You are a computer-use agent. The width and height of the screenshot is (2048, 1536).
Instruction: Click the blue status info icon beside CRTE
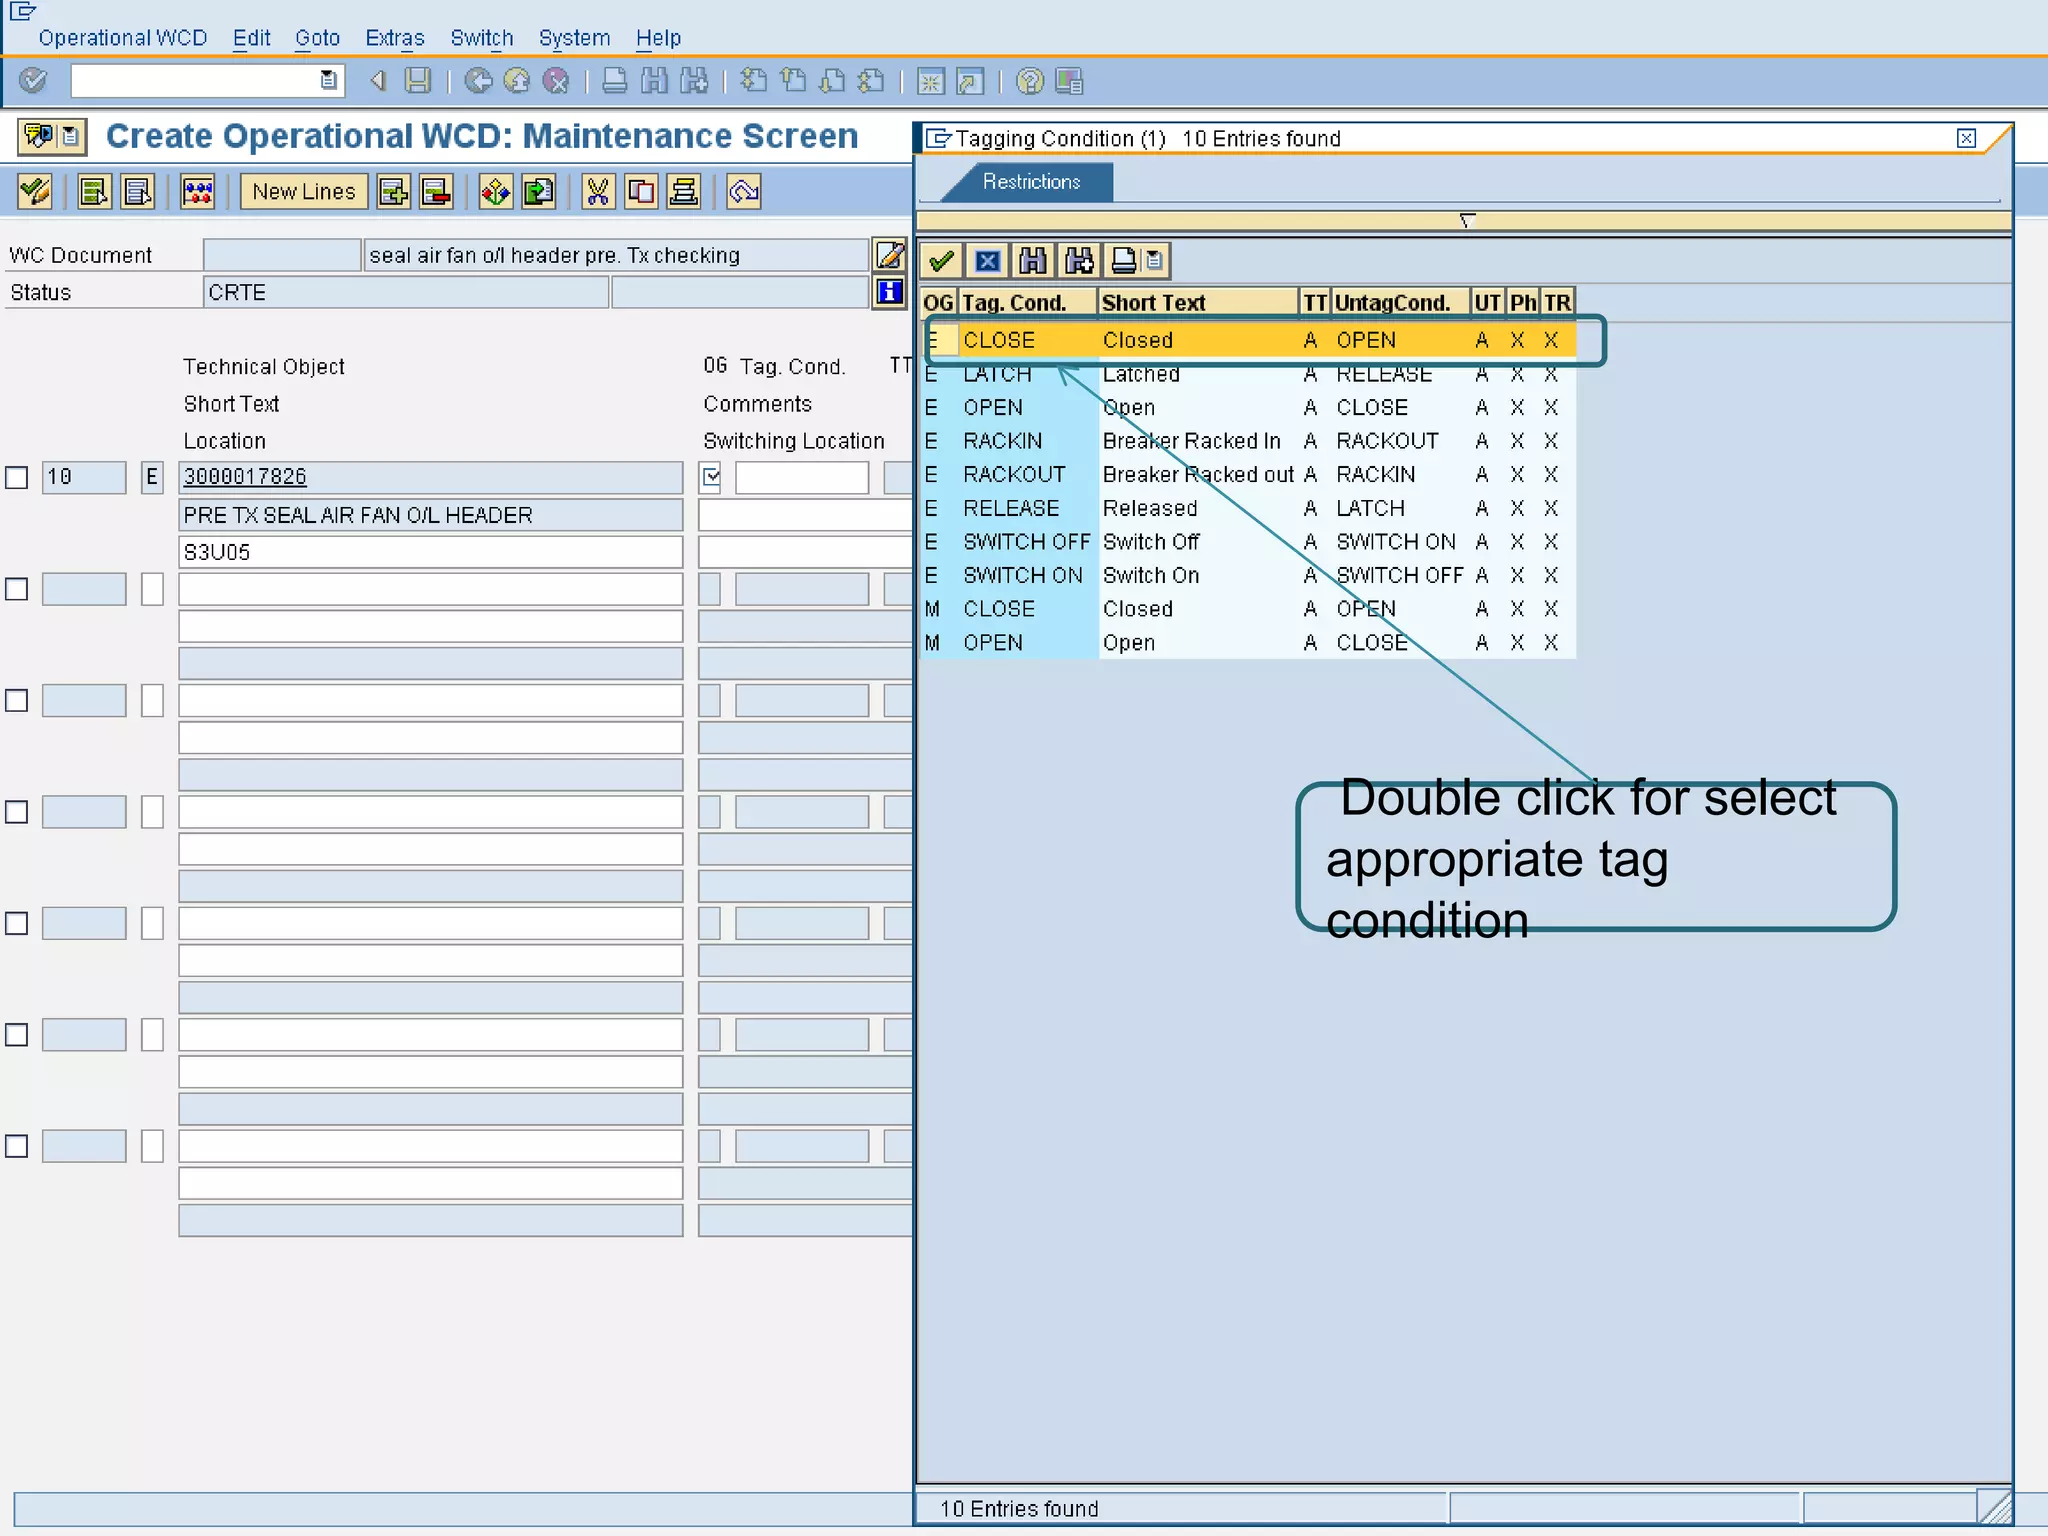[x=889, y=292]
